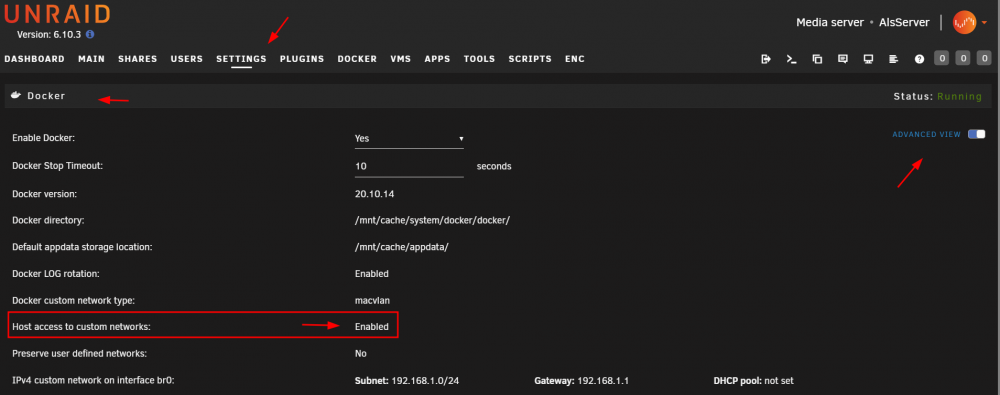
Task: Switch to the Docker nav tab
Action: coord(357,59)
